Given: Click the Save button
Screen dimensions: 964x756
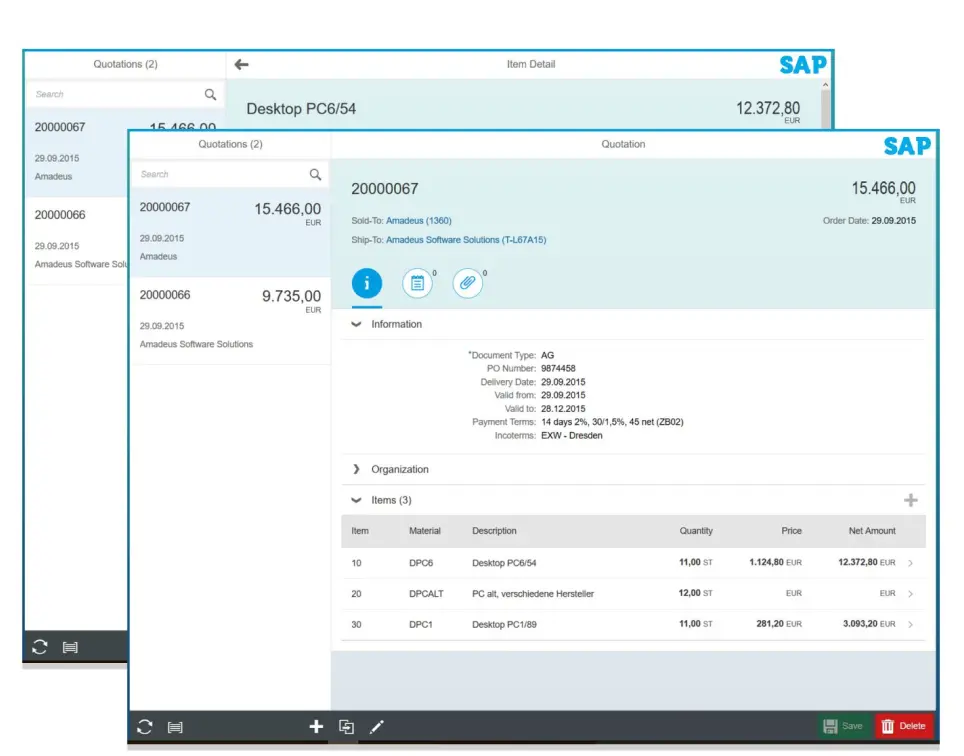Looking at the screenshot, I should [x=844, y=726].
